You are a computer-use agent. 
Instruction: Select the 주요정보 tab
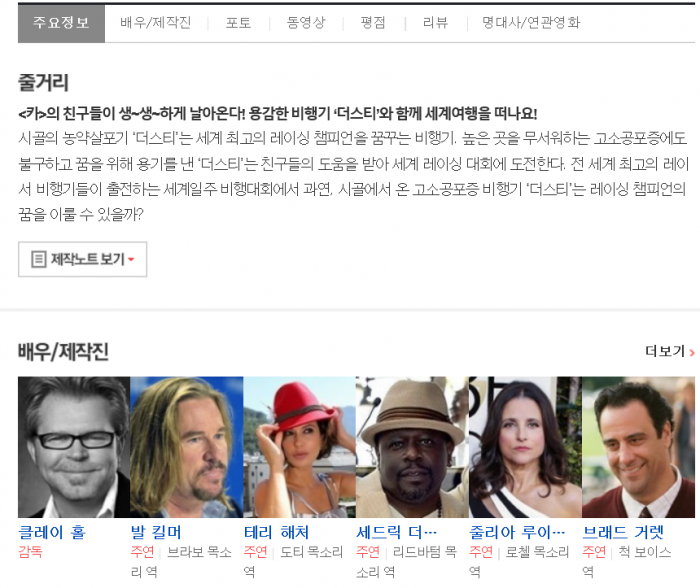[x=61, y=23]
